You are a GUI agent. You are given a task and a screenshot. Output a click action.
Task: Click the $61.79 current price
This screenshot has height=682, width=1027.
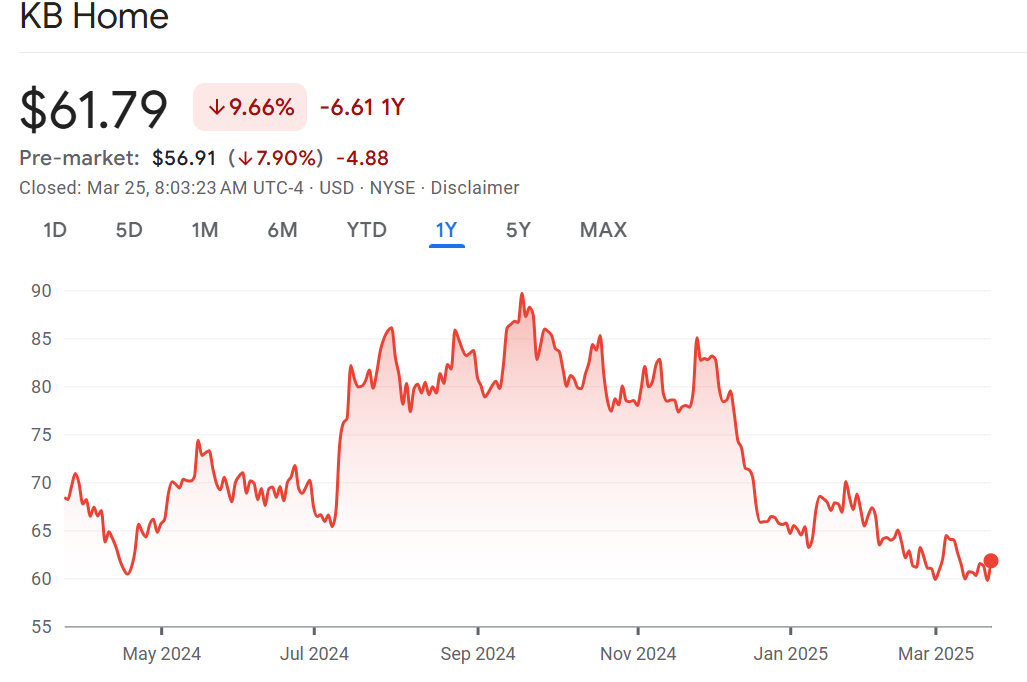94,109
